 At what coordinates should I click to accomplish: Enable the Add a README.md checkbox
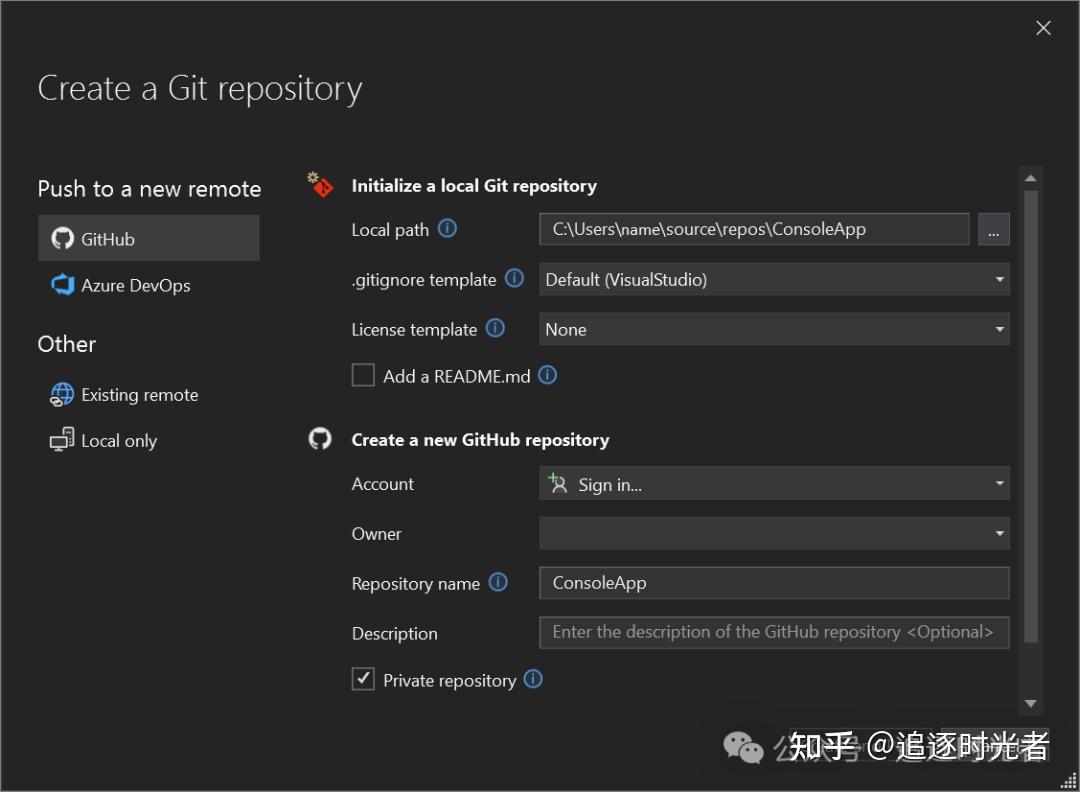[x=363, y=376]
